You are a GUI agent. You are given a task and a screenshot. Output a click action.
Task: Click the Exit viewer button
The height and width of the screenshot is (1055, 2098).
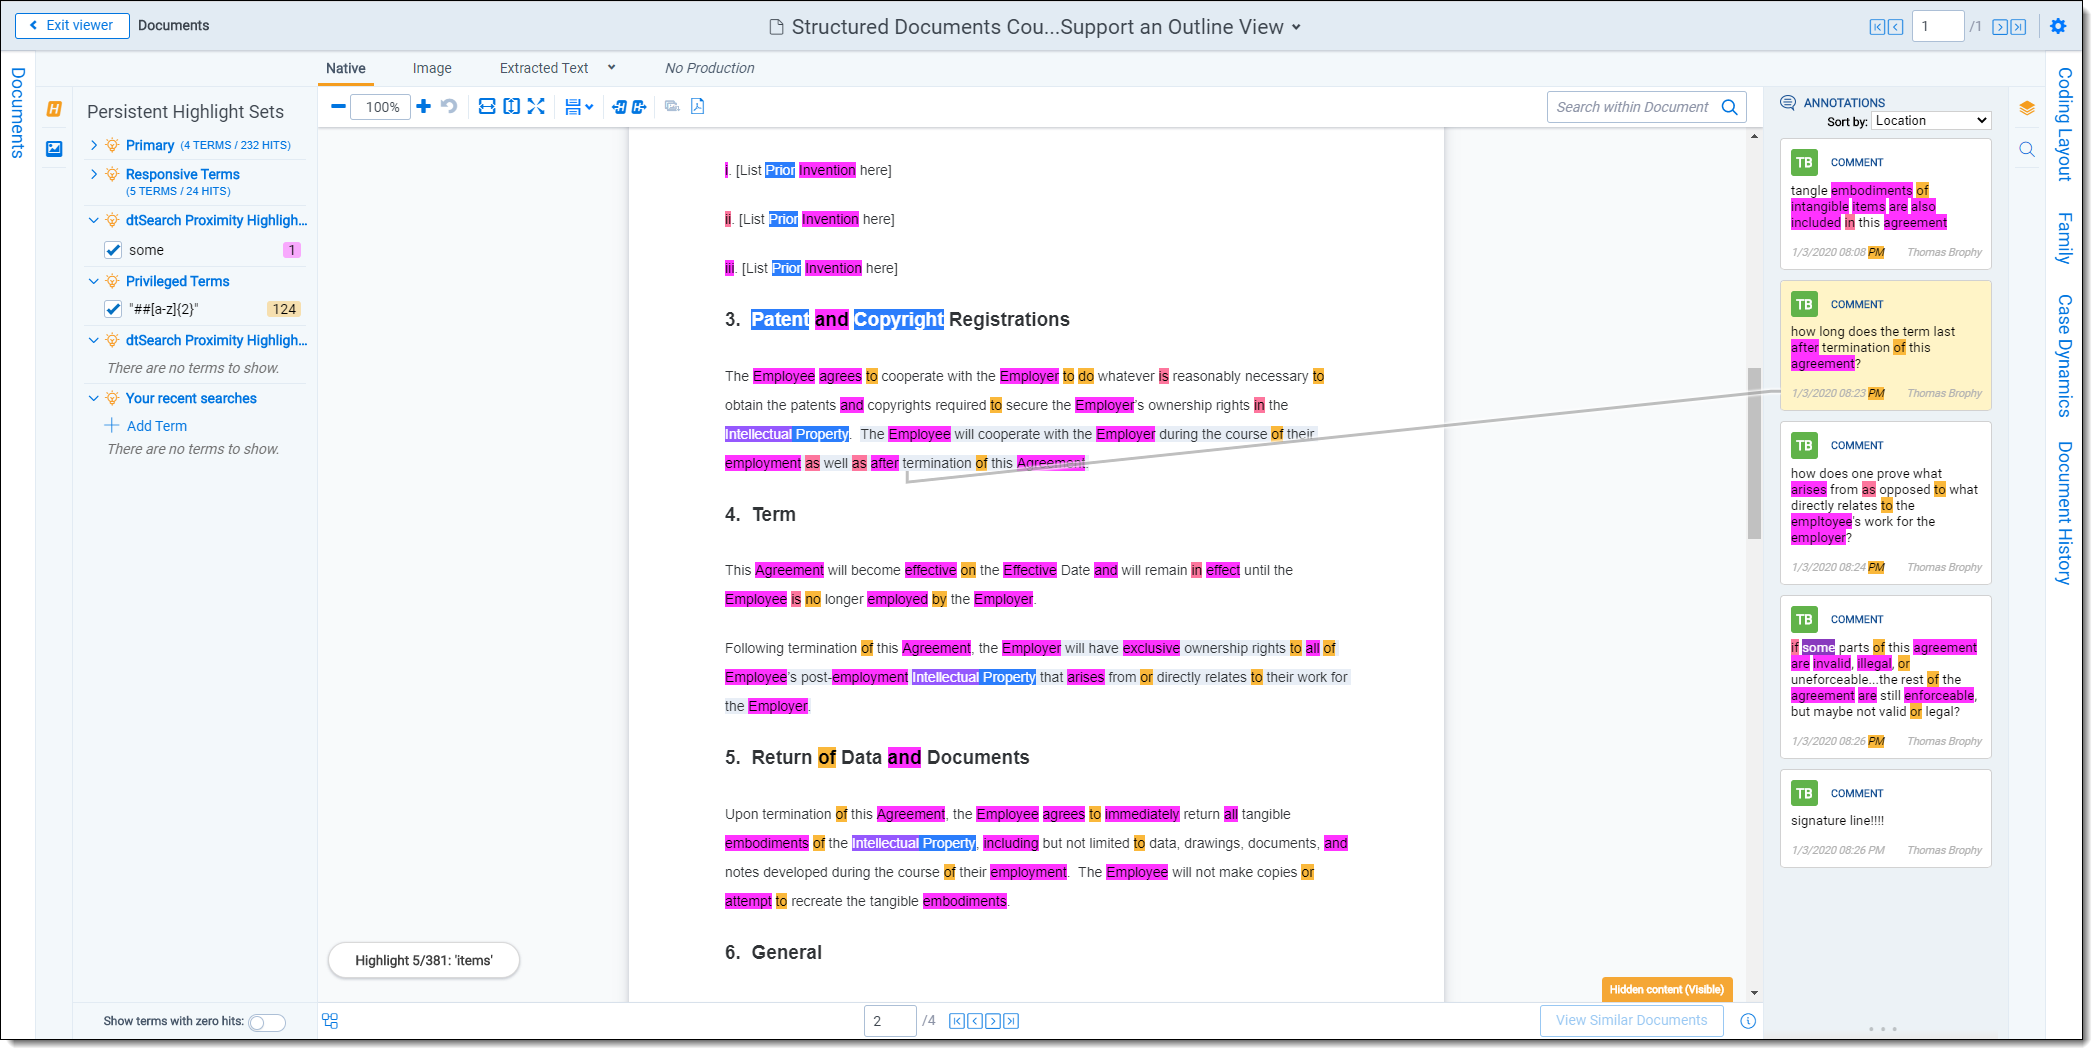click(72, 26)
